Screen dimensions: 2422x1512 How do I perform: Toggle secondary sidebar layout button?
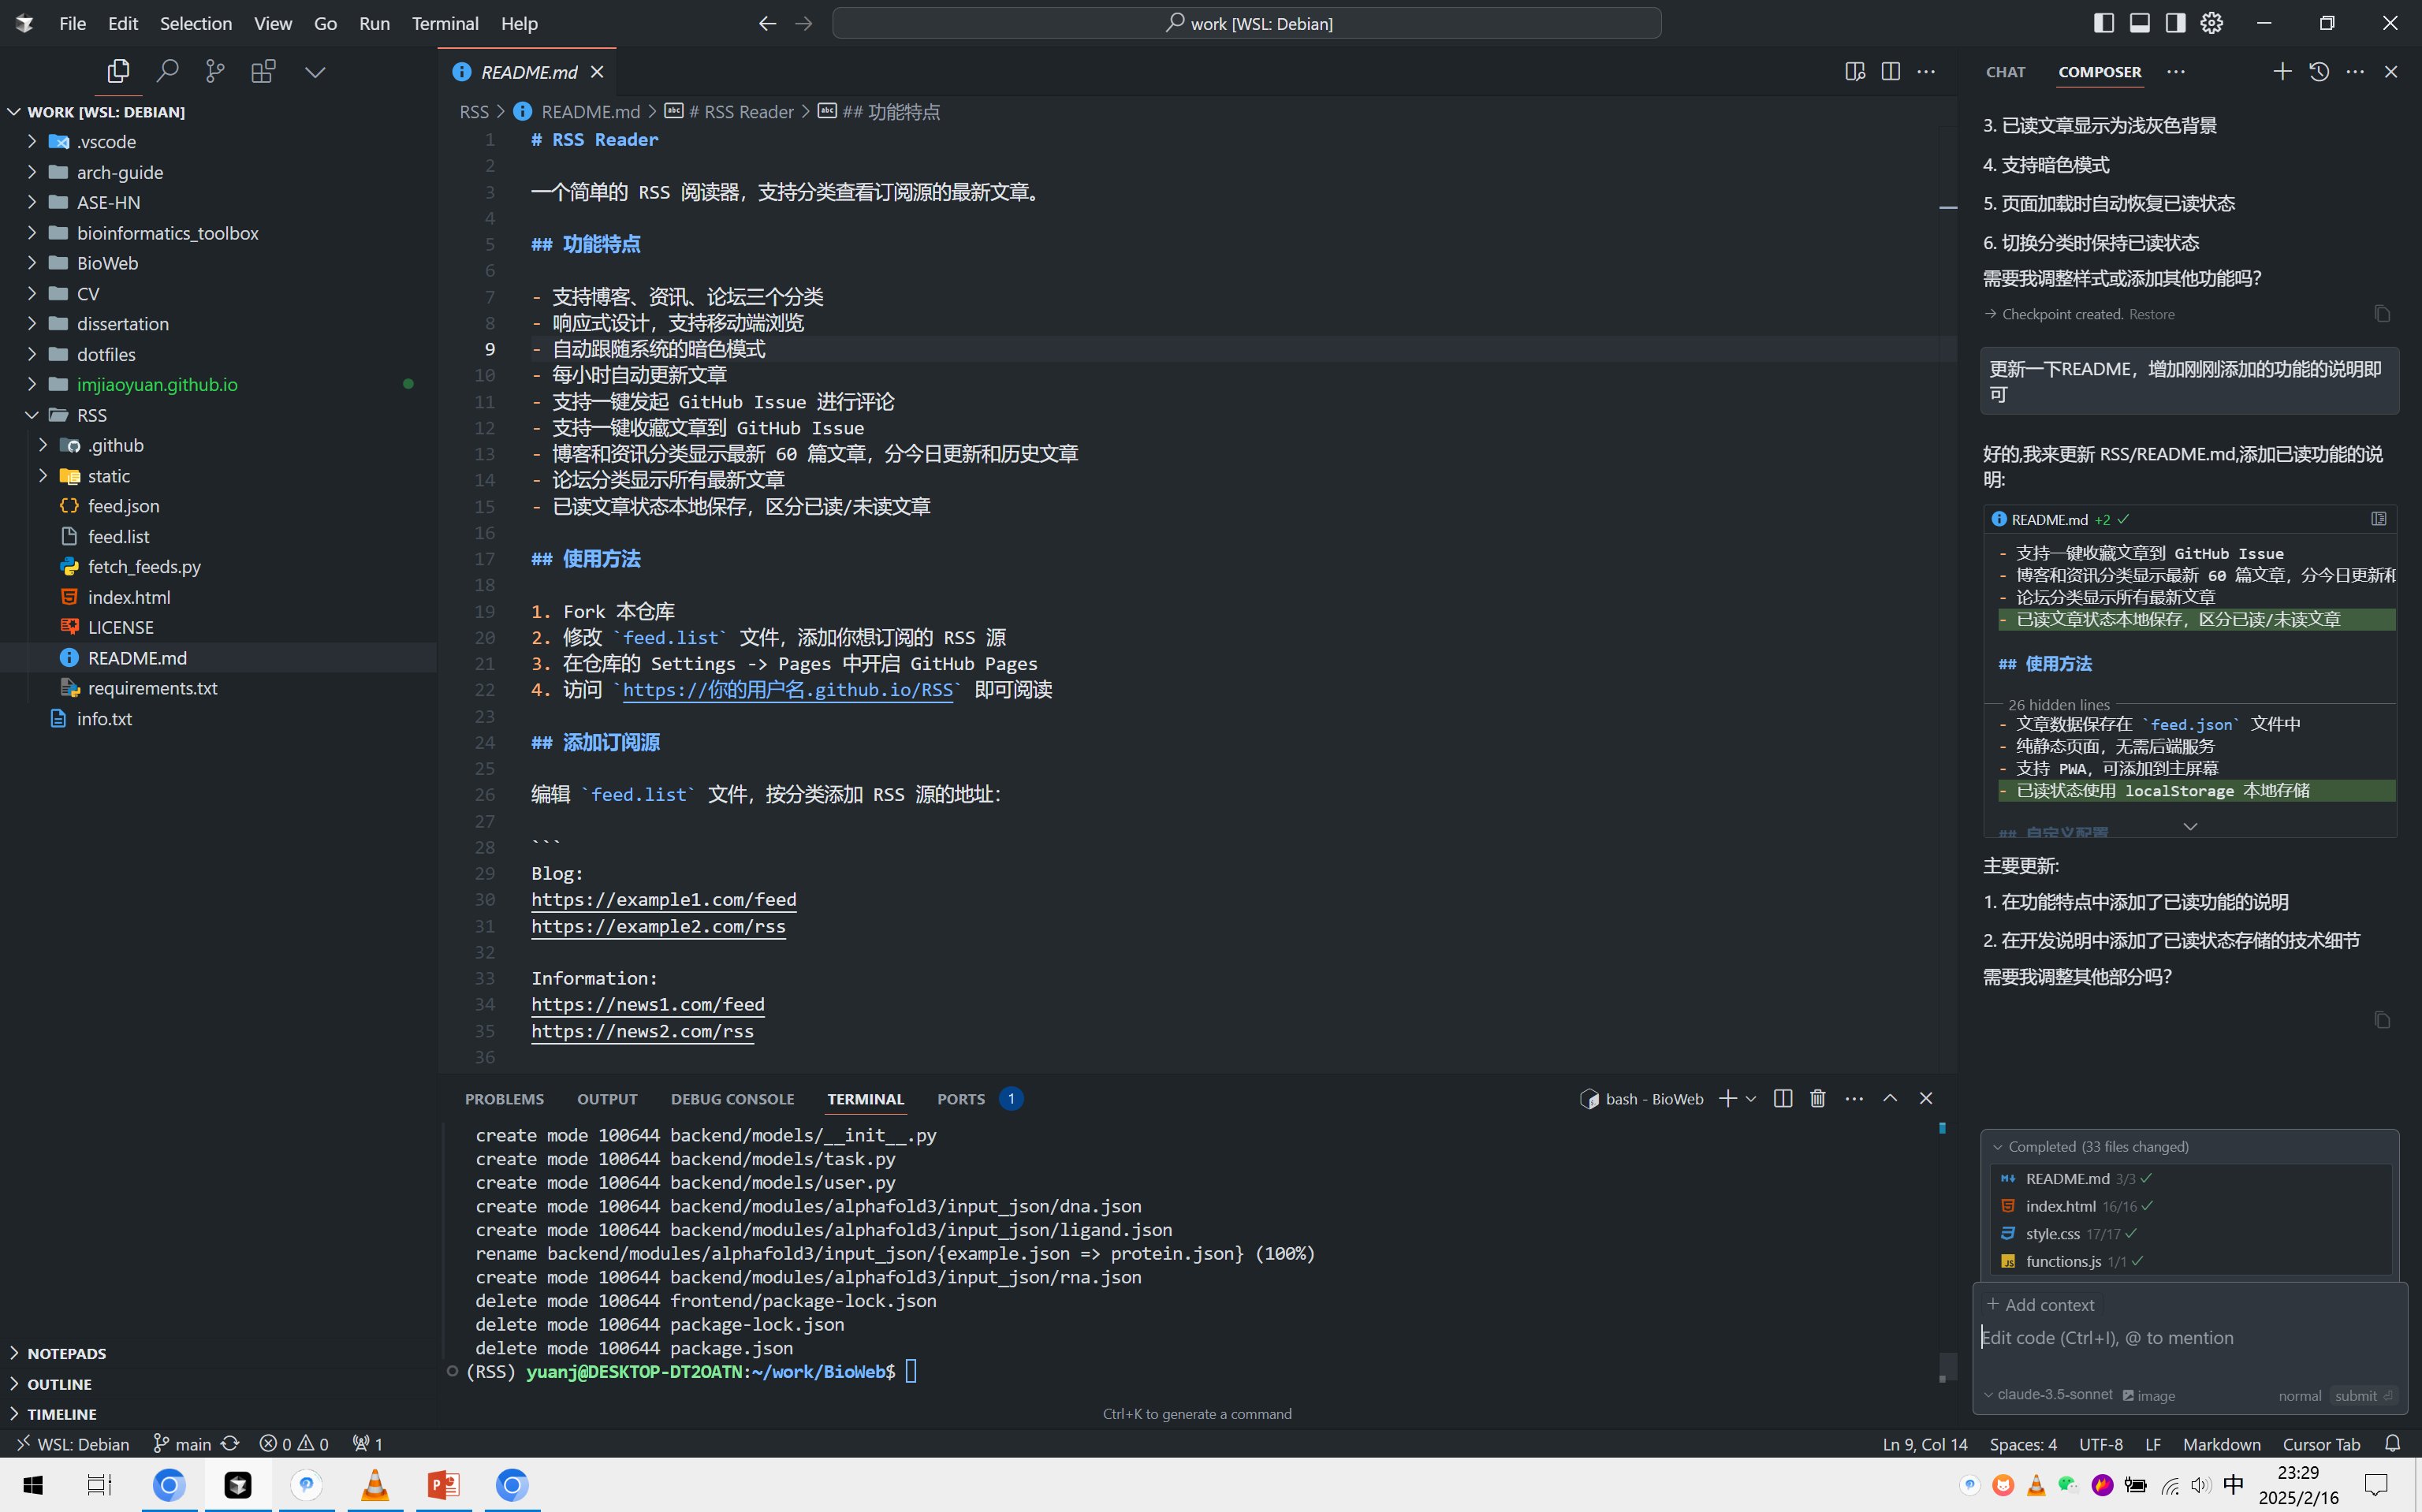(2175, 23)
